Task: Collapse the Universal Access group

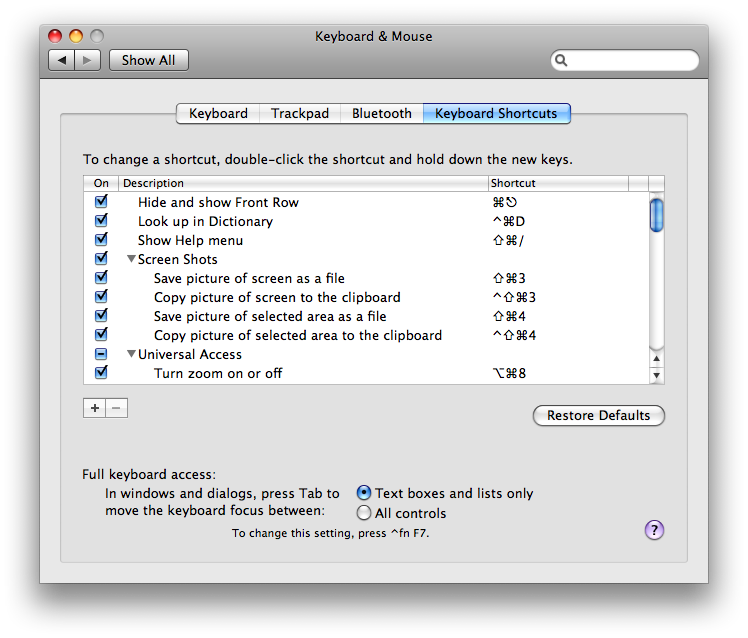Action: click(x=130, y=355)
